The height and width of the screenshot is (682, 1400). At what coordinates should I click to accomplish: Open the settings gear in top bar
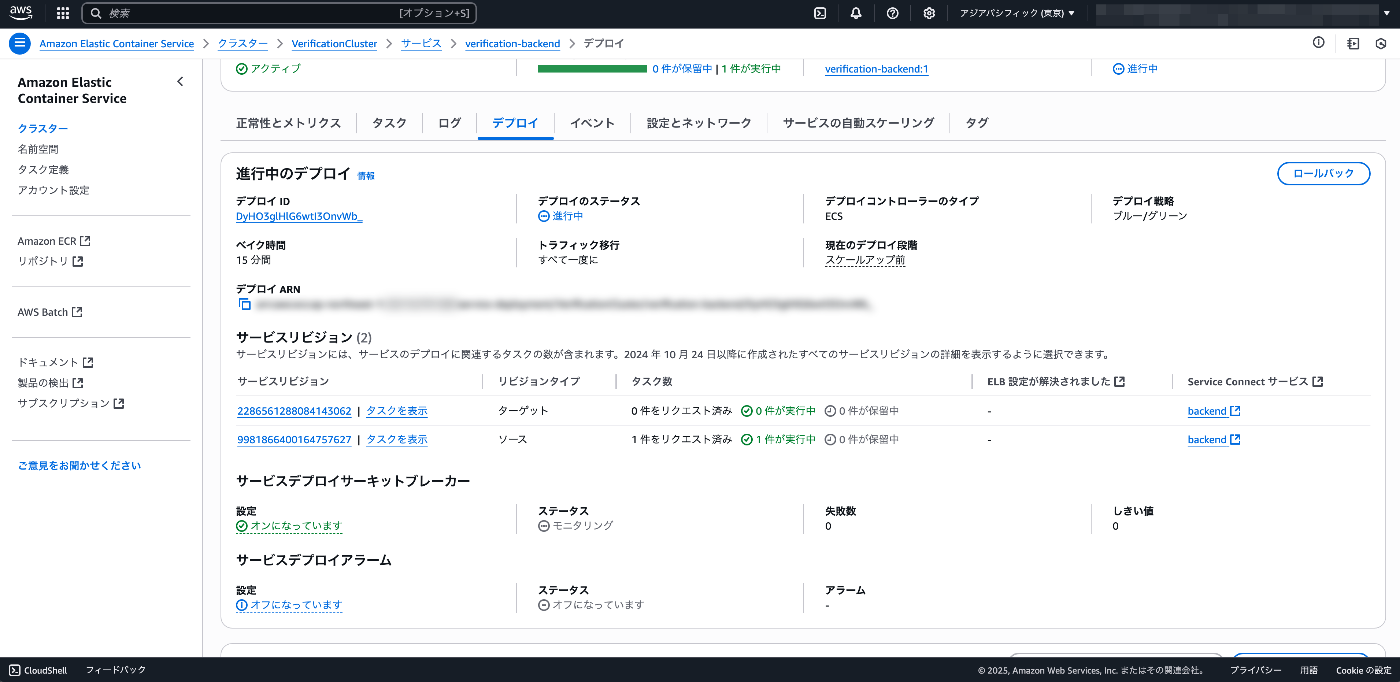pyautogui.click(x=929, y=13)
